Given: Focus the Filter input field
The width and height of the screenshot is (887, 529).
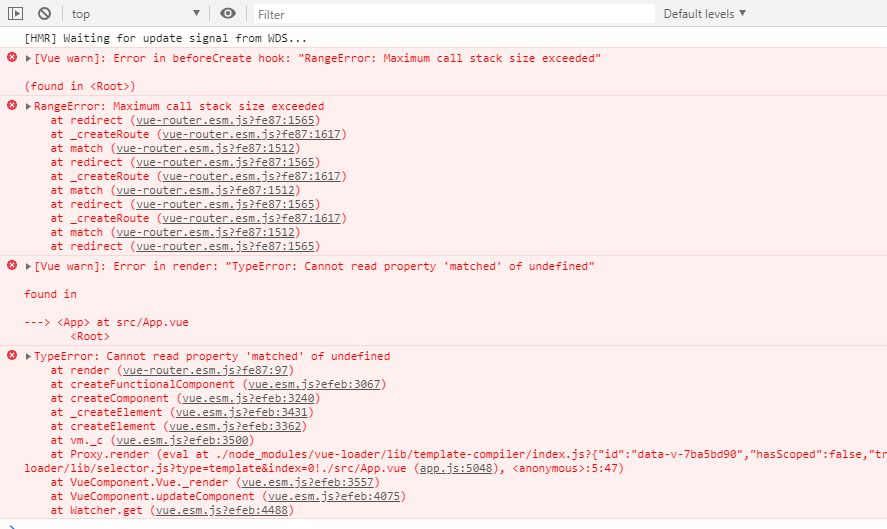Looking at the screenshot, I should coord(454,14).
